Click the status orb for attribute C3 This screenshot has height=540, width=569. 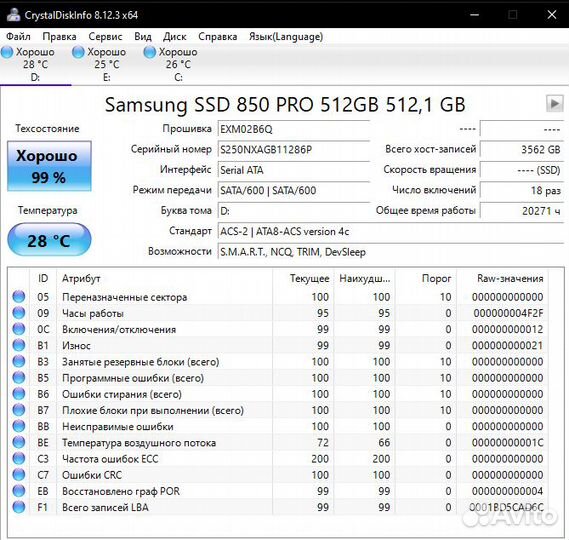tap(19, 458)
